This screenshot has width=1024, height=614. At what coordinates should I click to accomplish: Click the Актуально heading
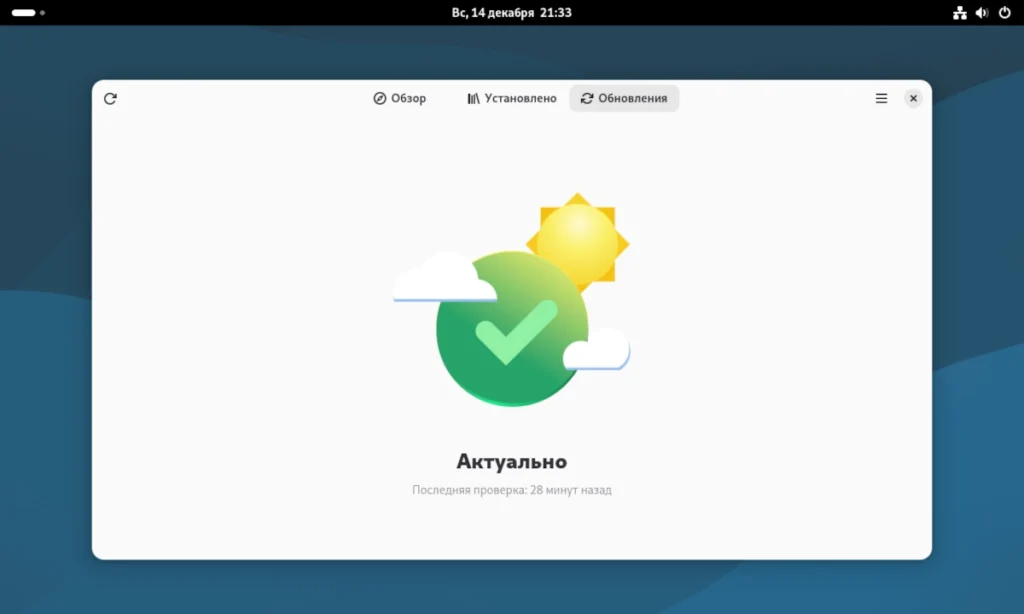(511, 461)
